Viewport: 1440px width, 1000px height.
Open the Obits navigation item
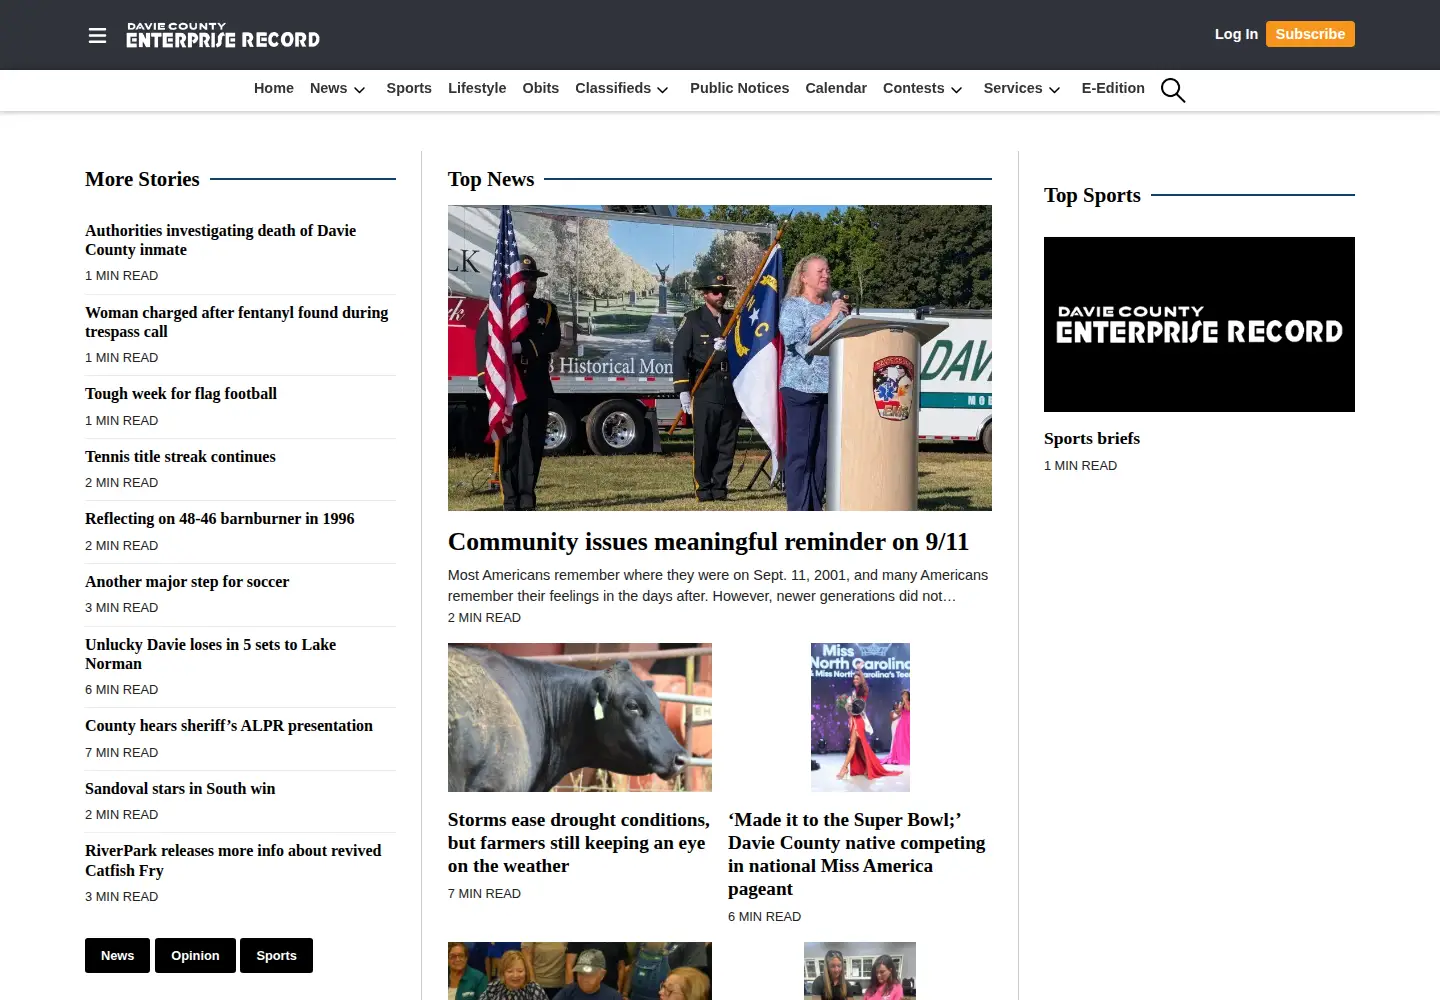coord(541,88)
